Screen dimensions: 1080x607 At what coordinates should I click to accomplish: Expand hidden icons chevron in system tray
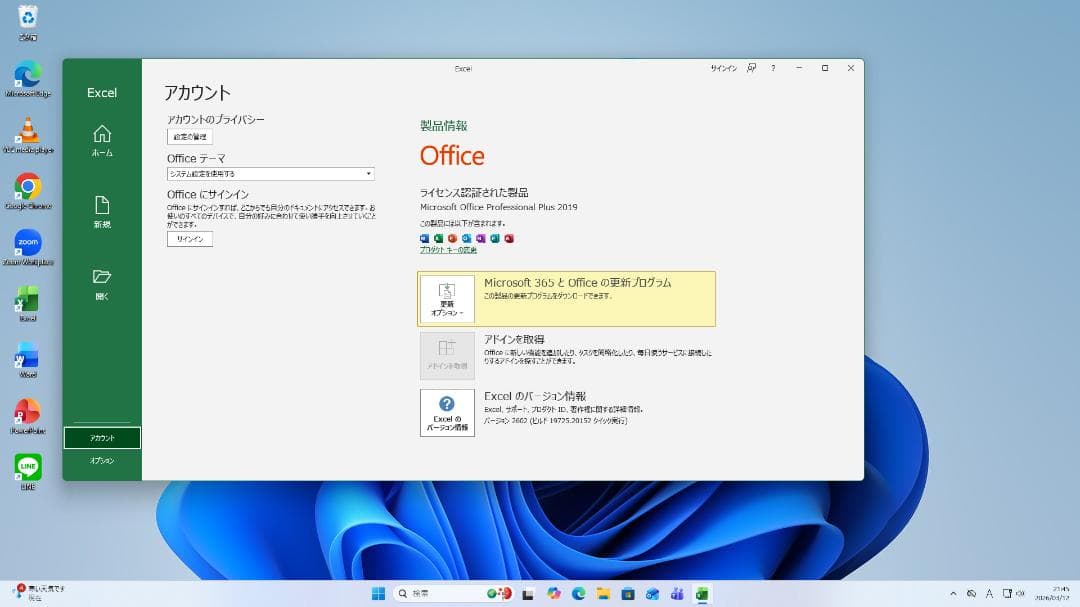(x=953, y=593)
